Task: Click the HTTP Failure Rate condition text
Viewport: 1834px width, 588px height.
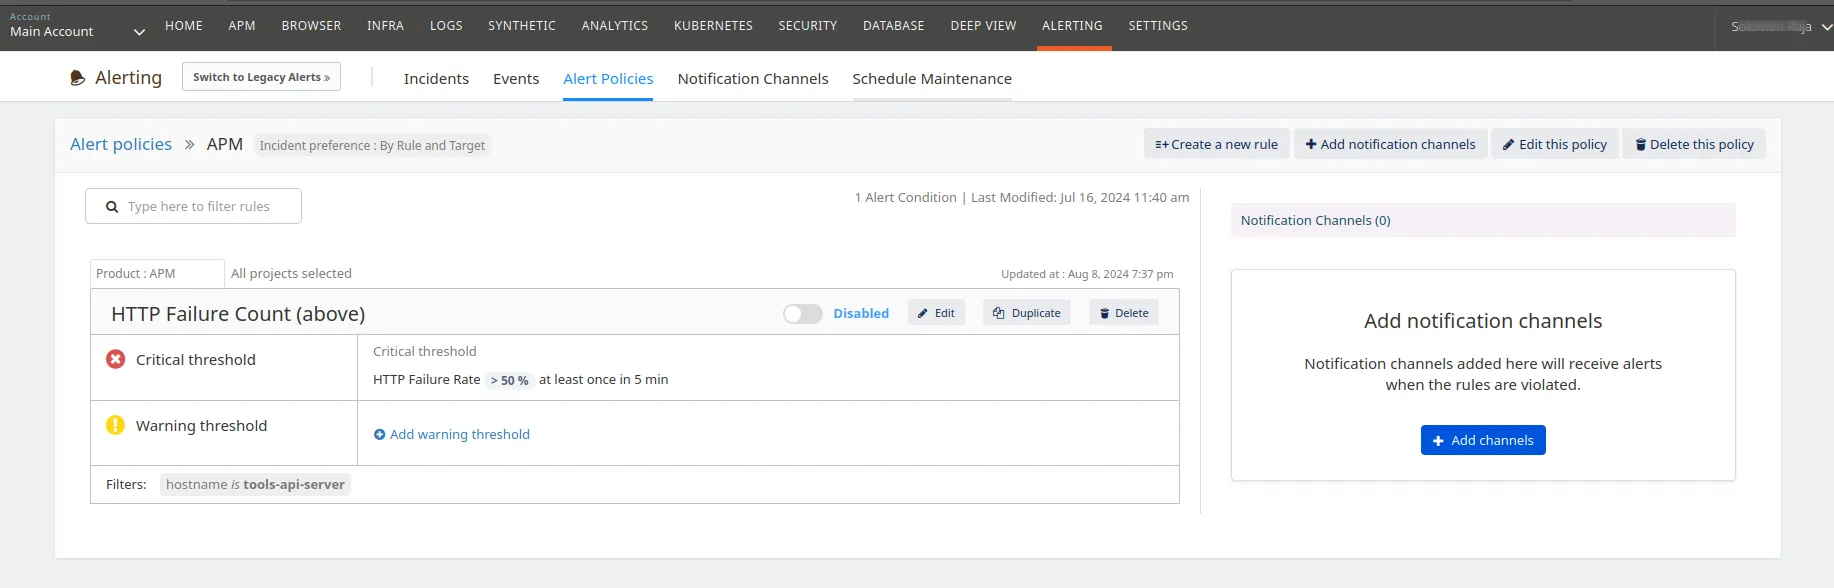Action: [x=427, y=379]
